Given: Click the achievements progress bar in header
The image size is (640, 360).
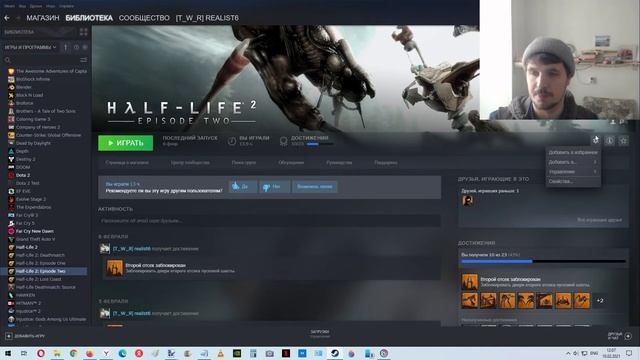Looking at the screenshot, I should [x=320, y=144].
